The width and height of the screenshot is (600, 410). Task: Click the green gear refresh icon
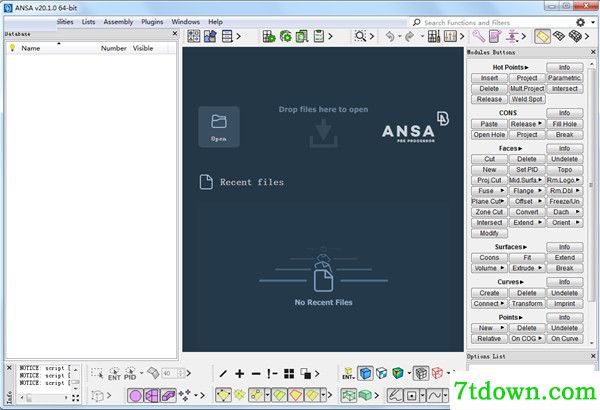[x=285, y=36]
